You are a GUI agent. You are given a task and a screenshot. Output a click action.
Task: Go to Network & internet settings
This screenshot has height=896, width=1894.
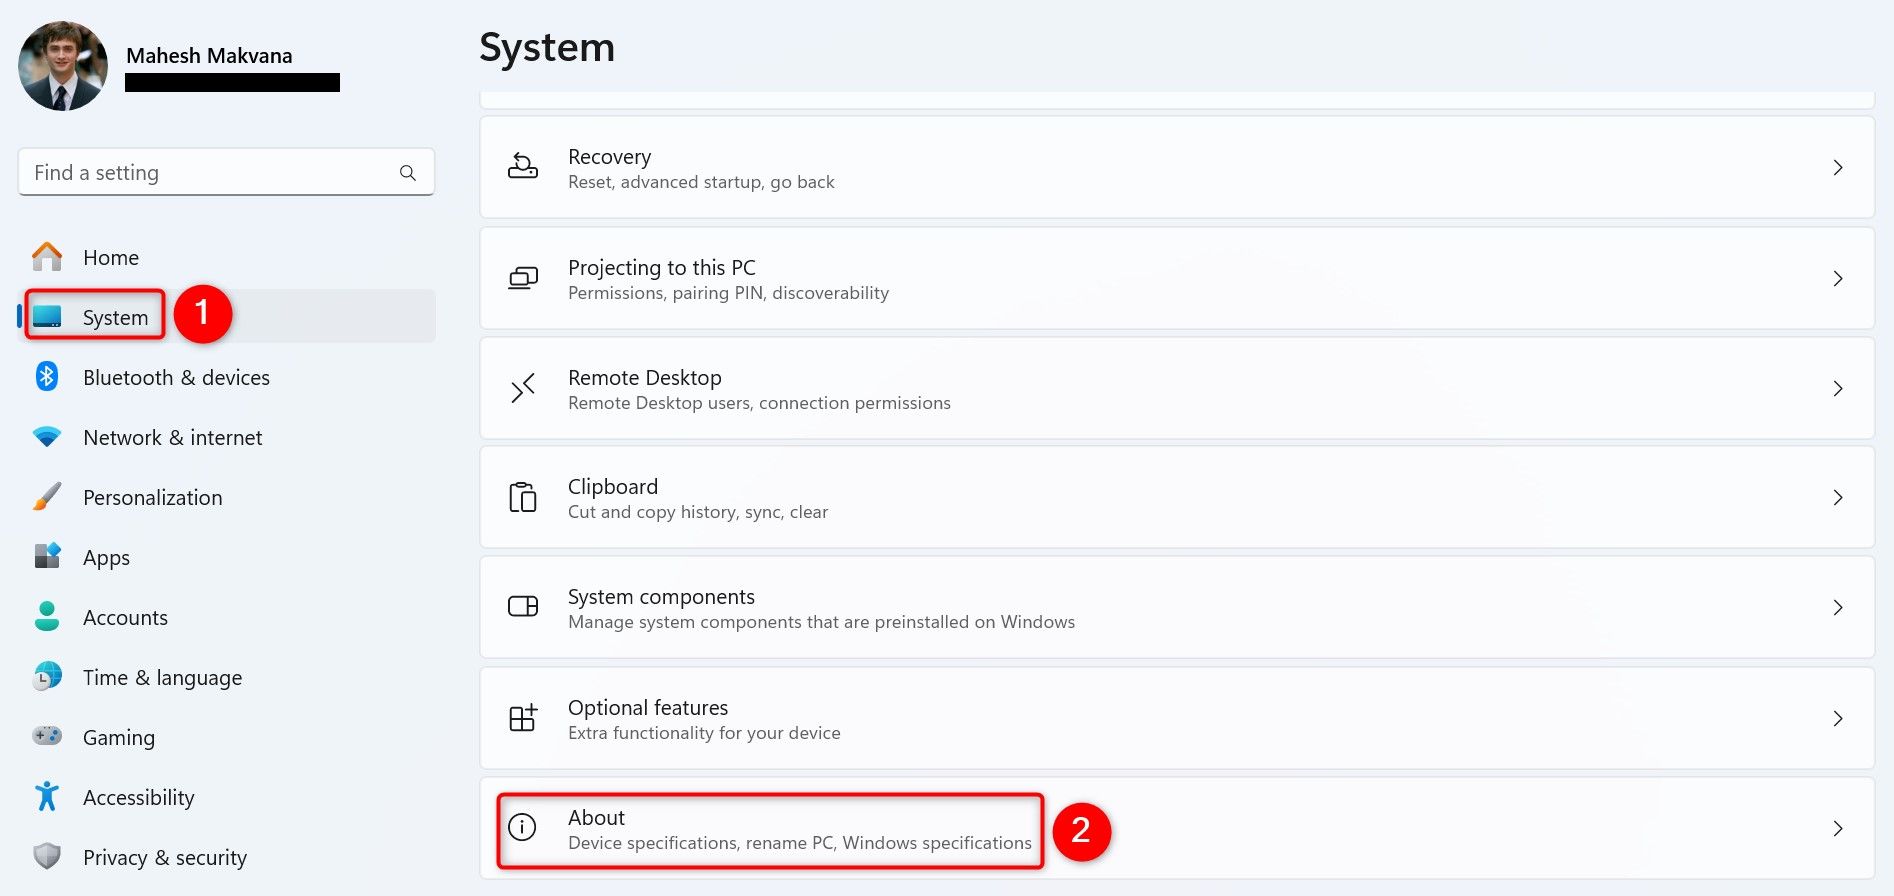172,438
